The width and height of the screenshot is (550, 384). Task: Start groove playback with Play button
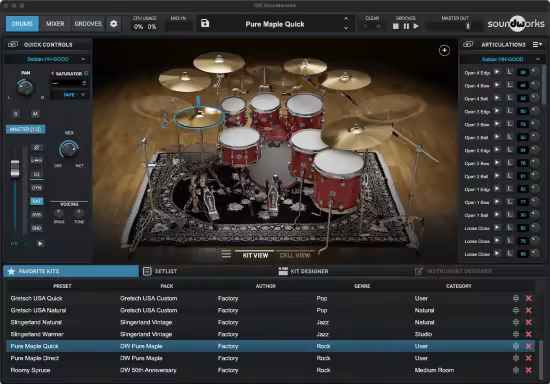pyautogui.click(x=416, y=26)
